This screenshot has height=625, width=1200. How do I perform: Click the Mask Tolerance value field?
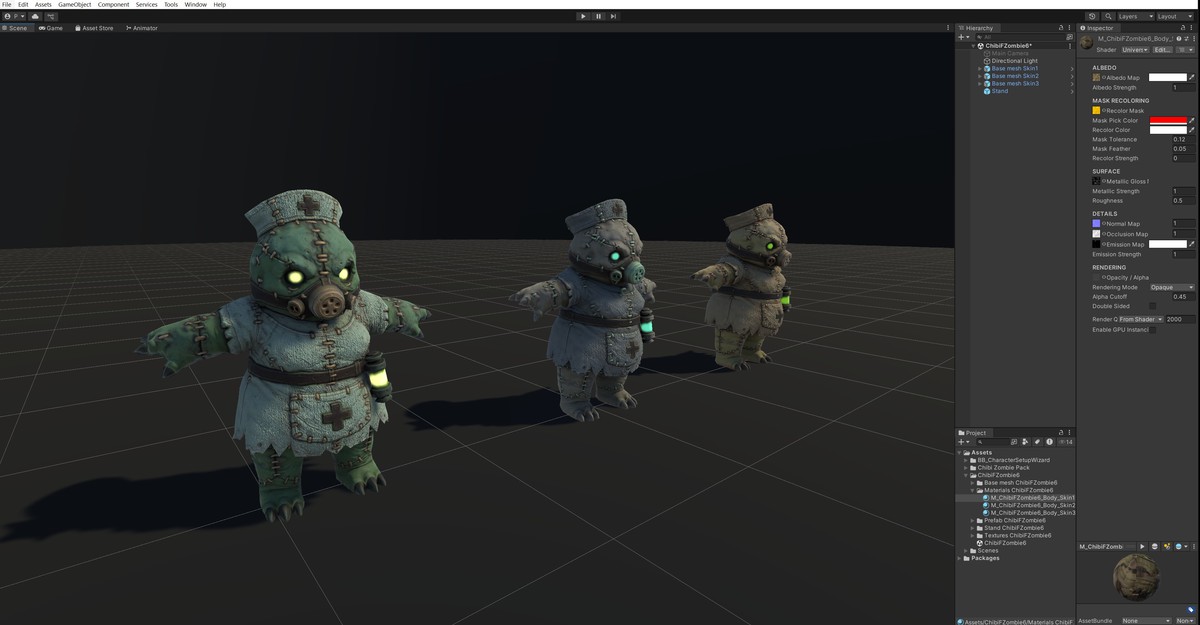[x=1183, y=139]
